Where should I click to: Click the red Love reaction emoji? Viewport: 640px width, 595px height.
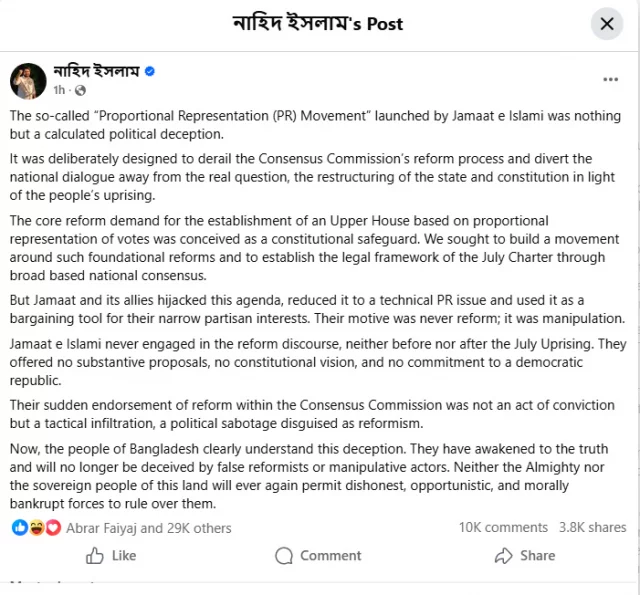[53, 527]
